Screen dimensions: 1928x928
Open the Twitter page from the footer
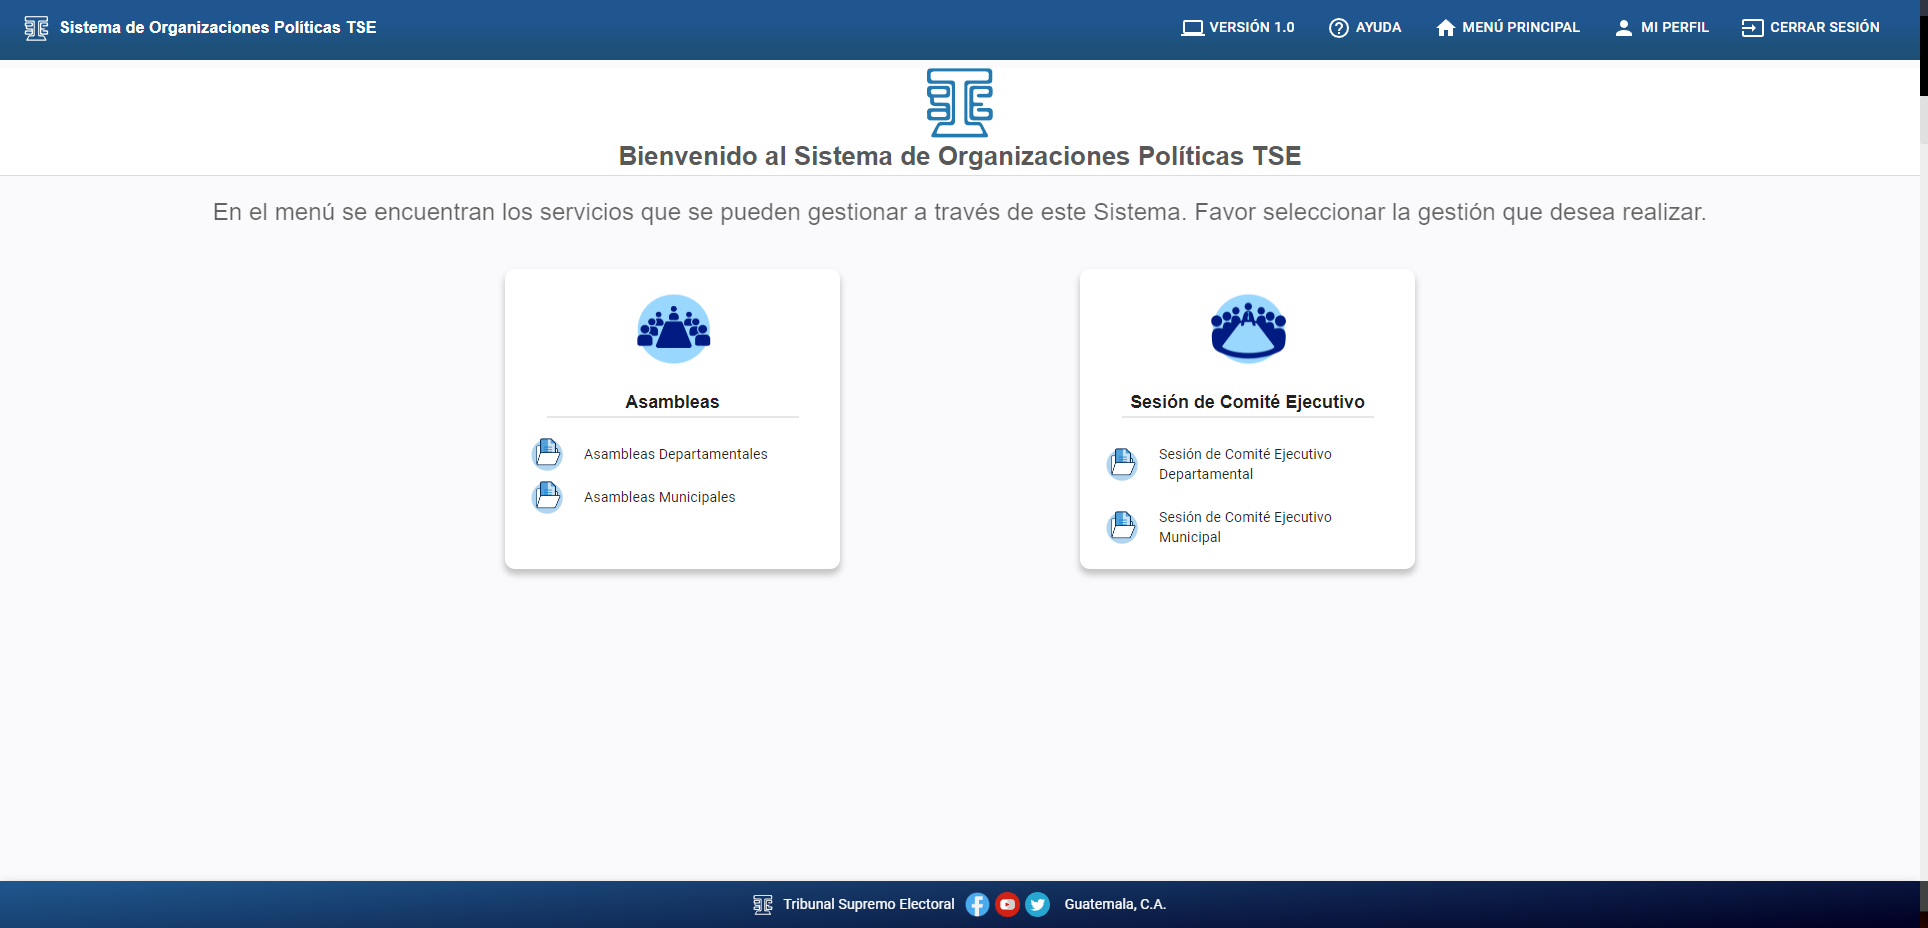click(1037, 904)
